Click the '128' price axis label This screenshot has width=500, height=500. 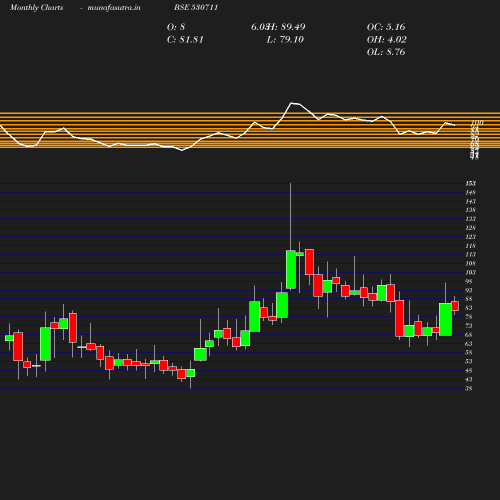[470, 228]
